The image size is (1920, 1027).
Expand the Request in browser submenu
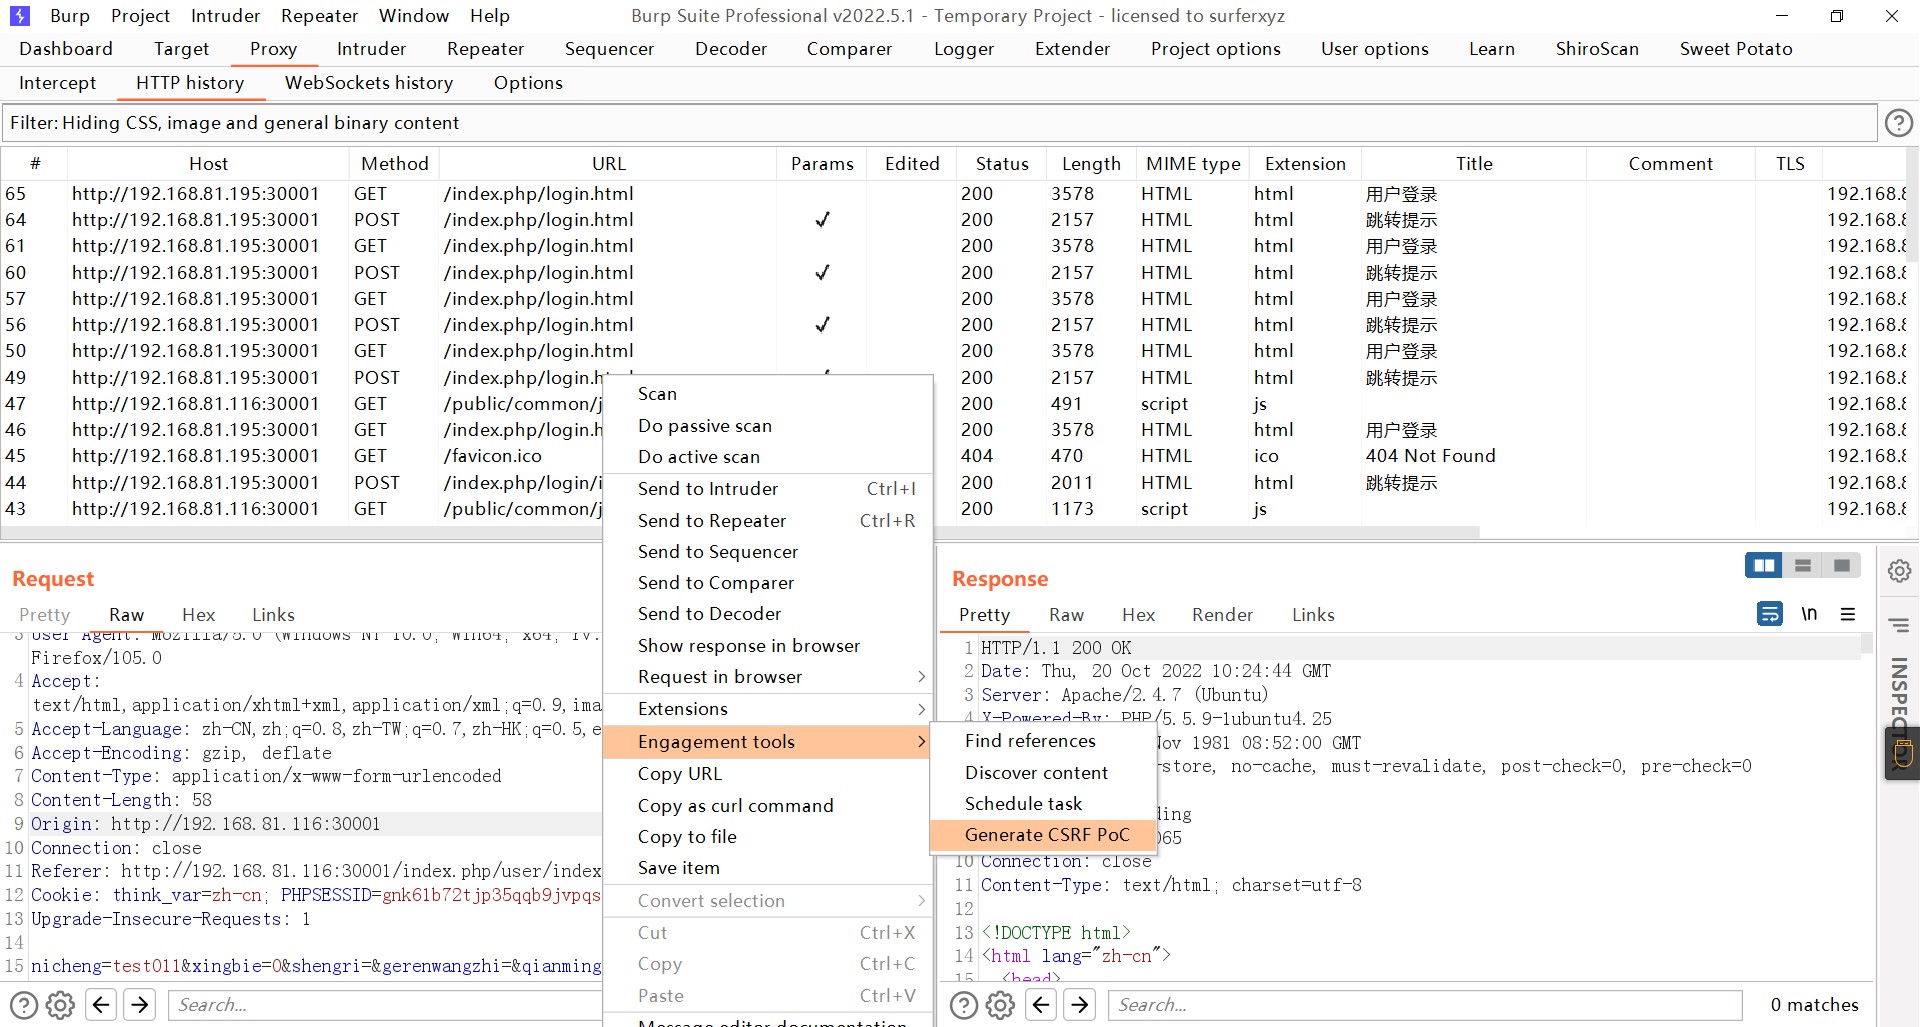(x=768, y=677)
